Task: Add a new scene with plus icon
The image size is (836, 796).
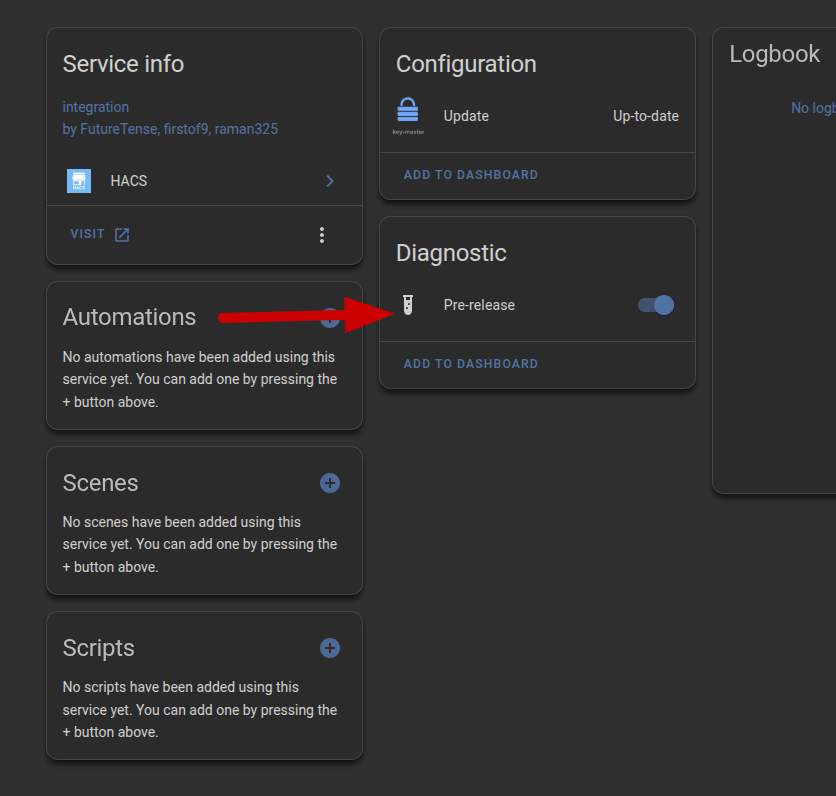Action: [330, 483]
